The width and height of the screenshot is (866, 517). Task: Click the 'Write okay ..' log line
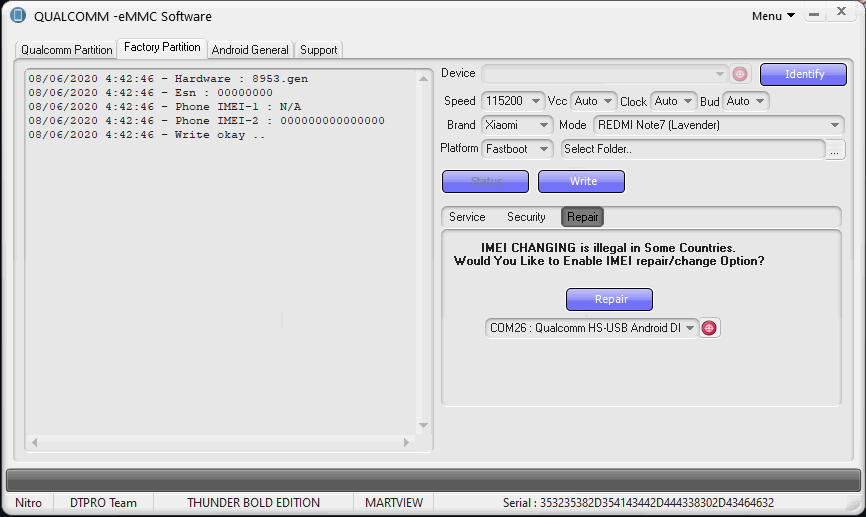point(146,135)
